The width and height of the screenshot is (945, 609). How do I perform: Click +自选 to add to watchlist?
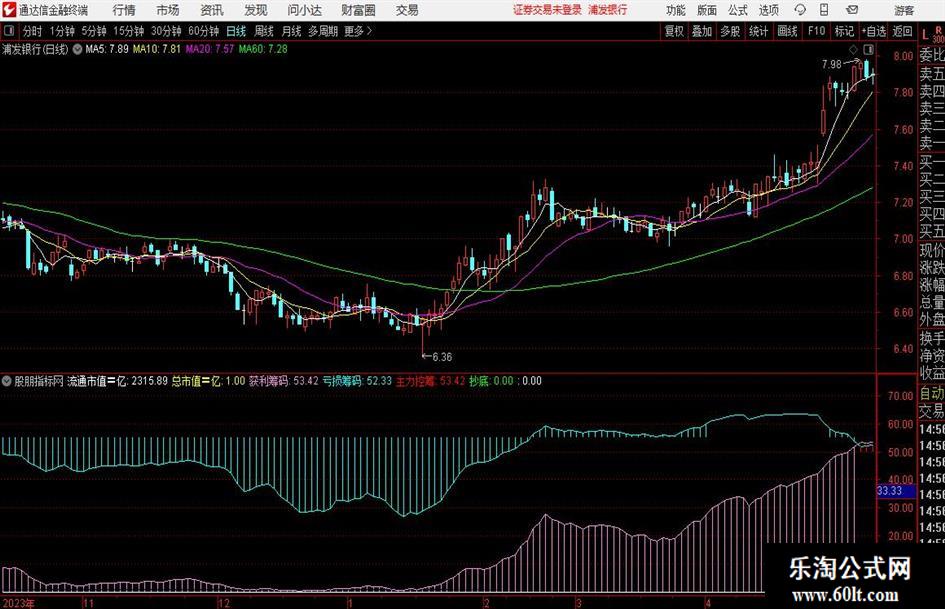click(x=874, y=31)
